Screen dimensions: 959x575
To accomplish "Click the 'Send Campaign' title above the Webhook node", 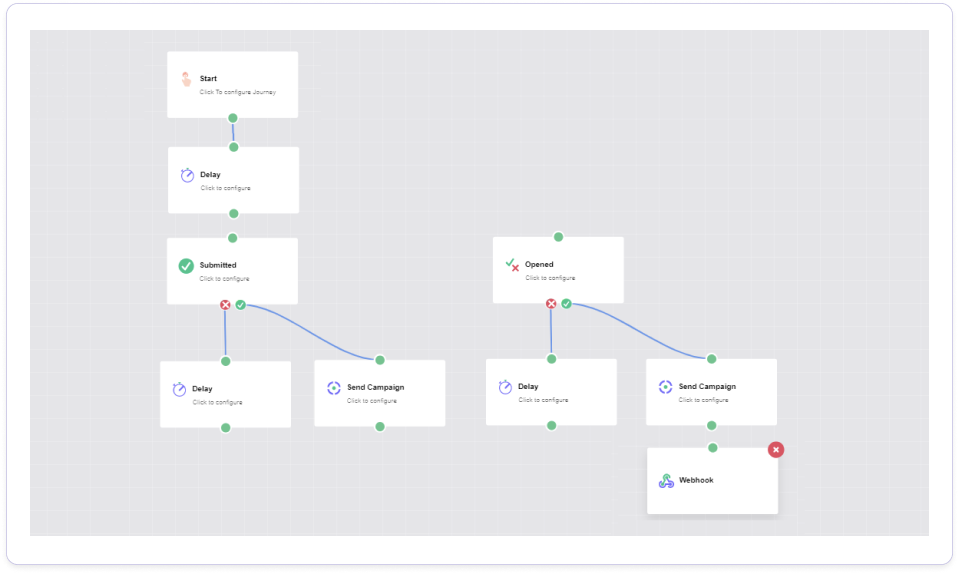I will tap(707, 387).
